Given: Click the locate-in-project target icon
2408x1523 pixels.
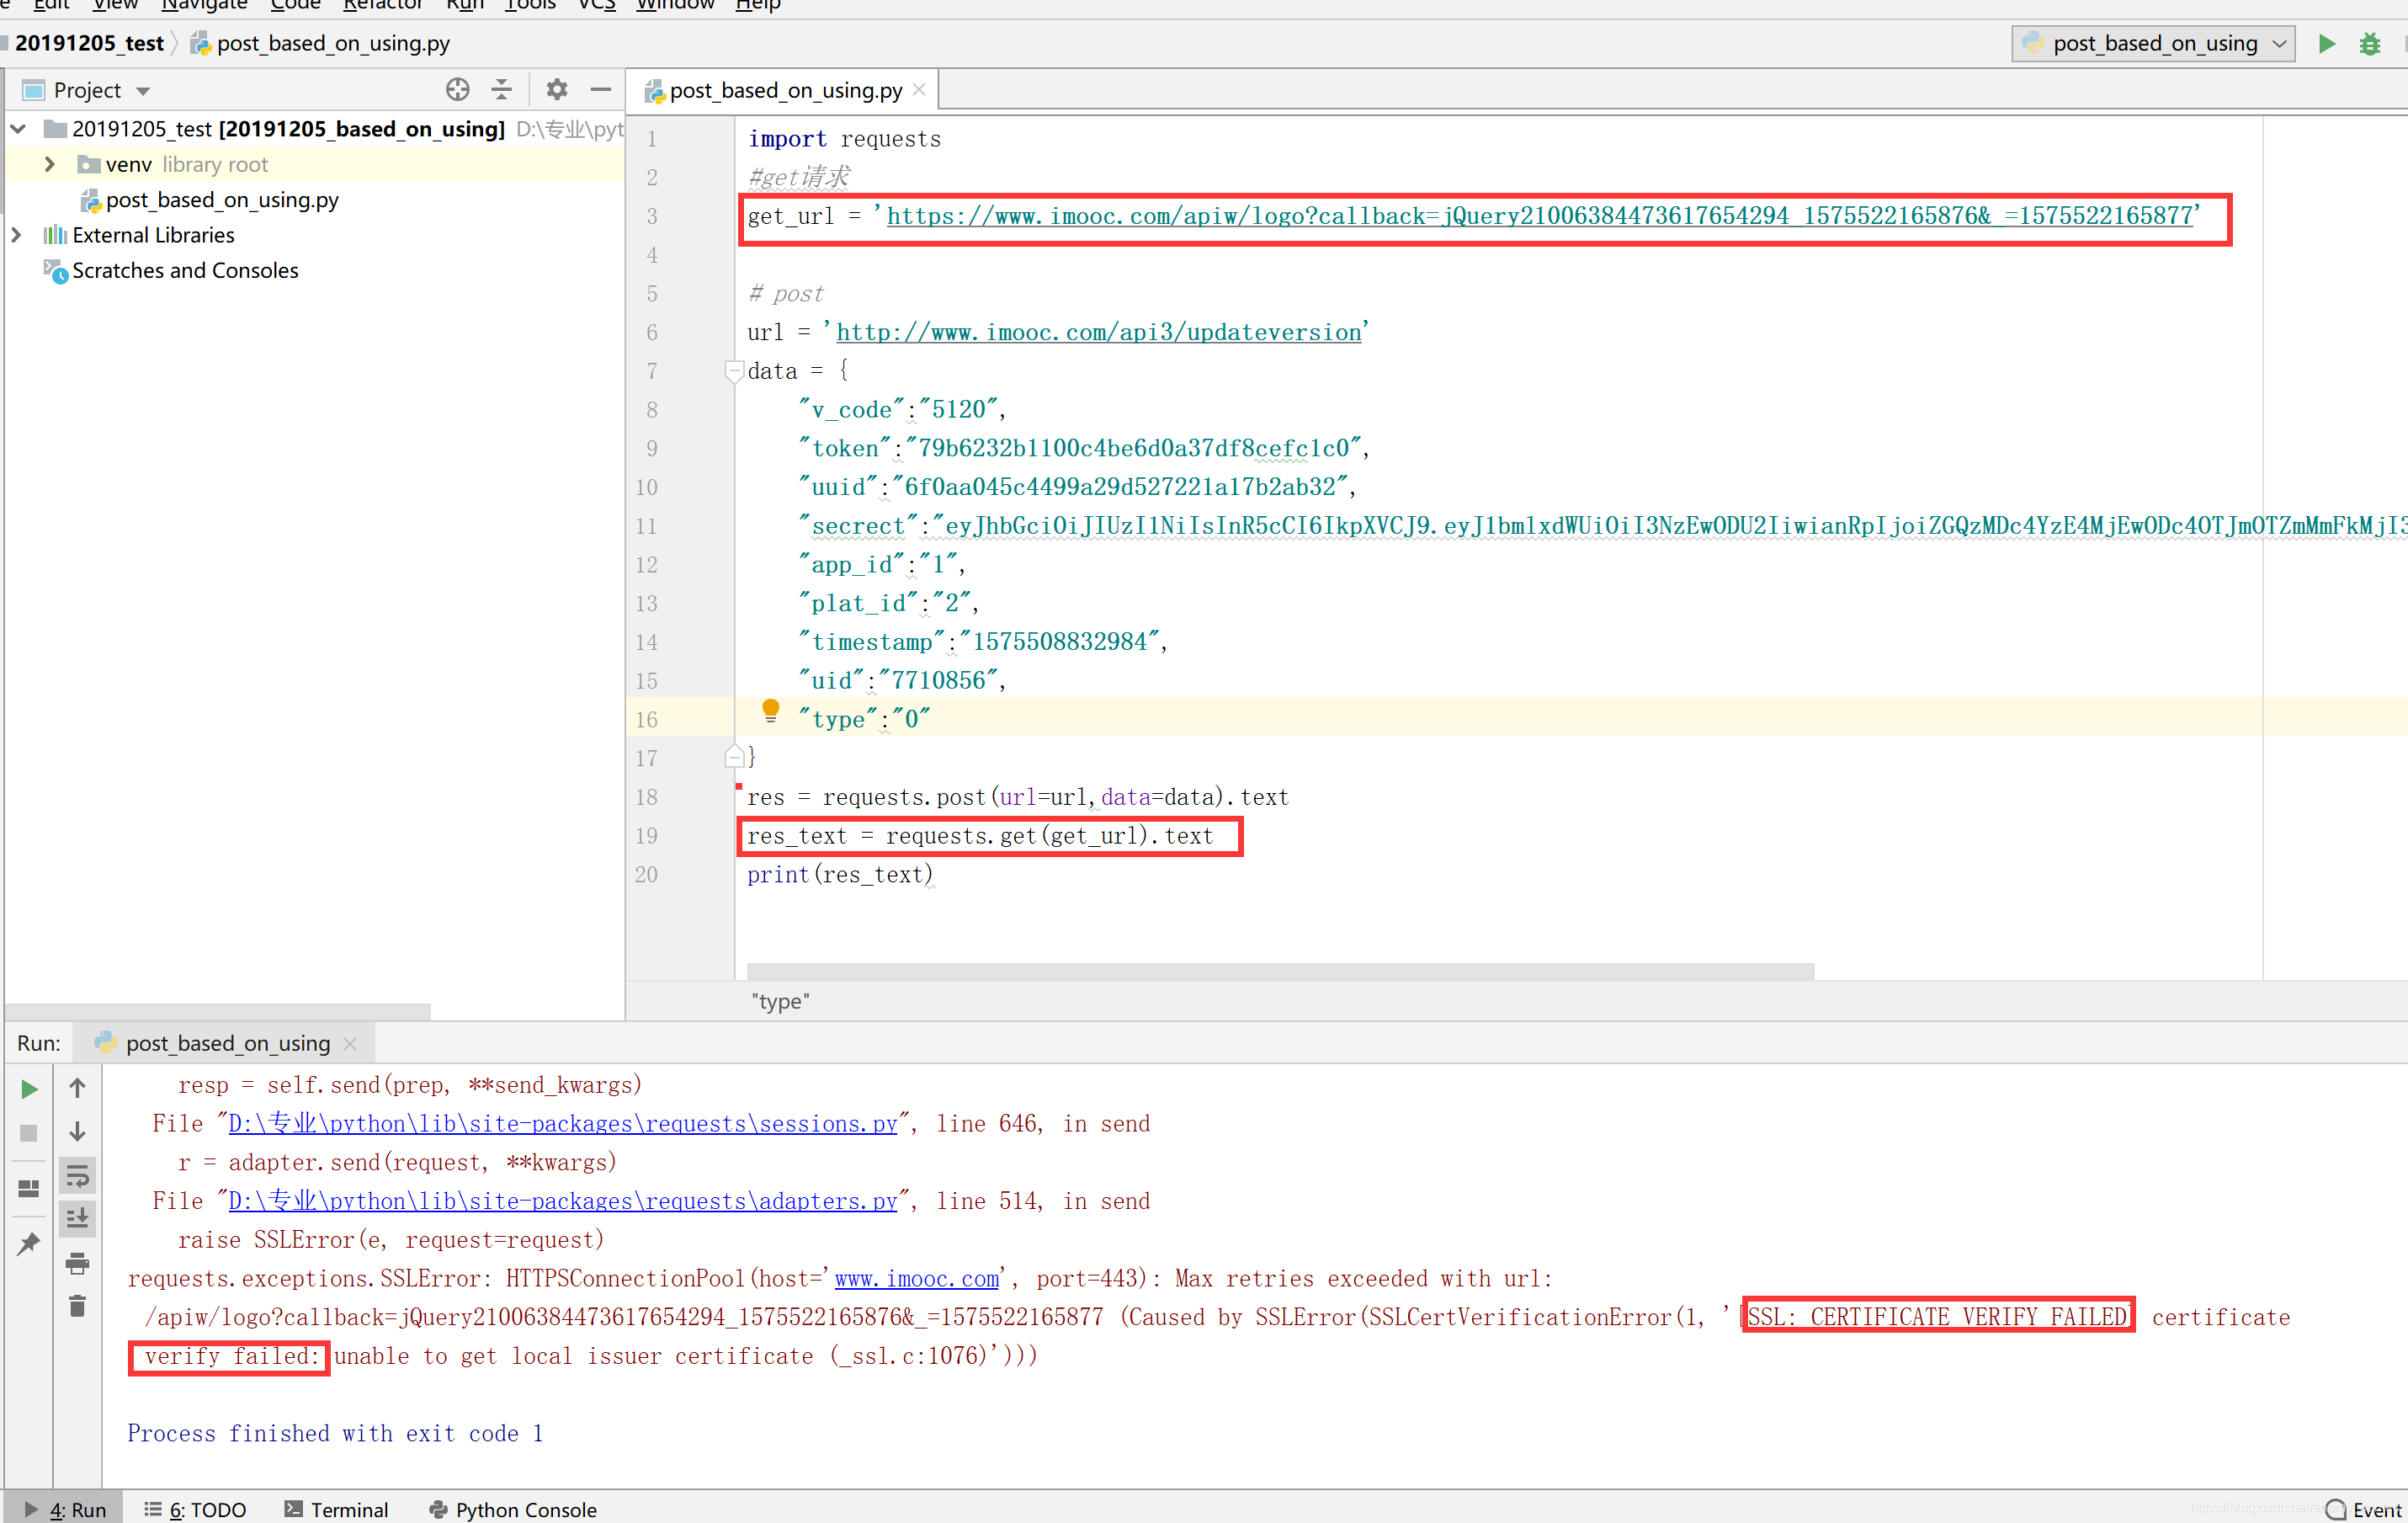Looking at the screenshot, I should [457, 90].
